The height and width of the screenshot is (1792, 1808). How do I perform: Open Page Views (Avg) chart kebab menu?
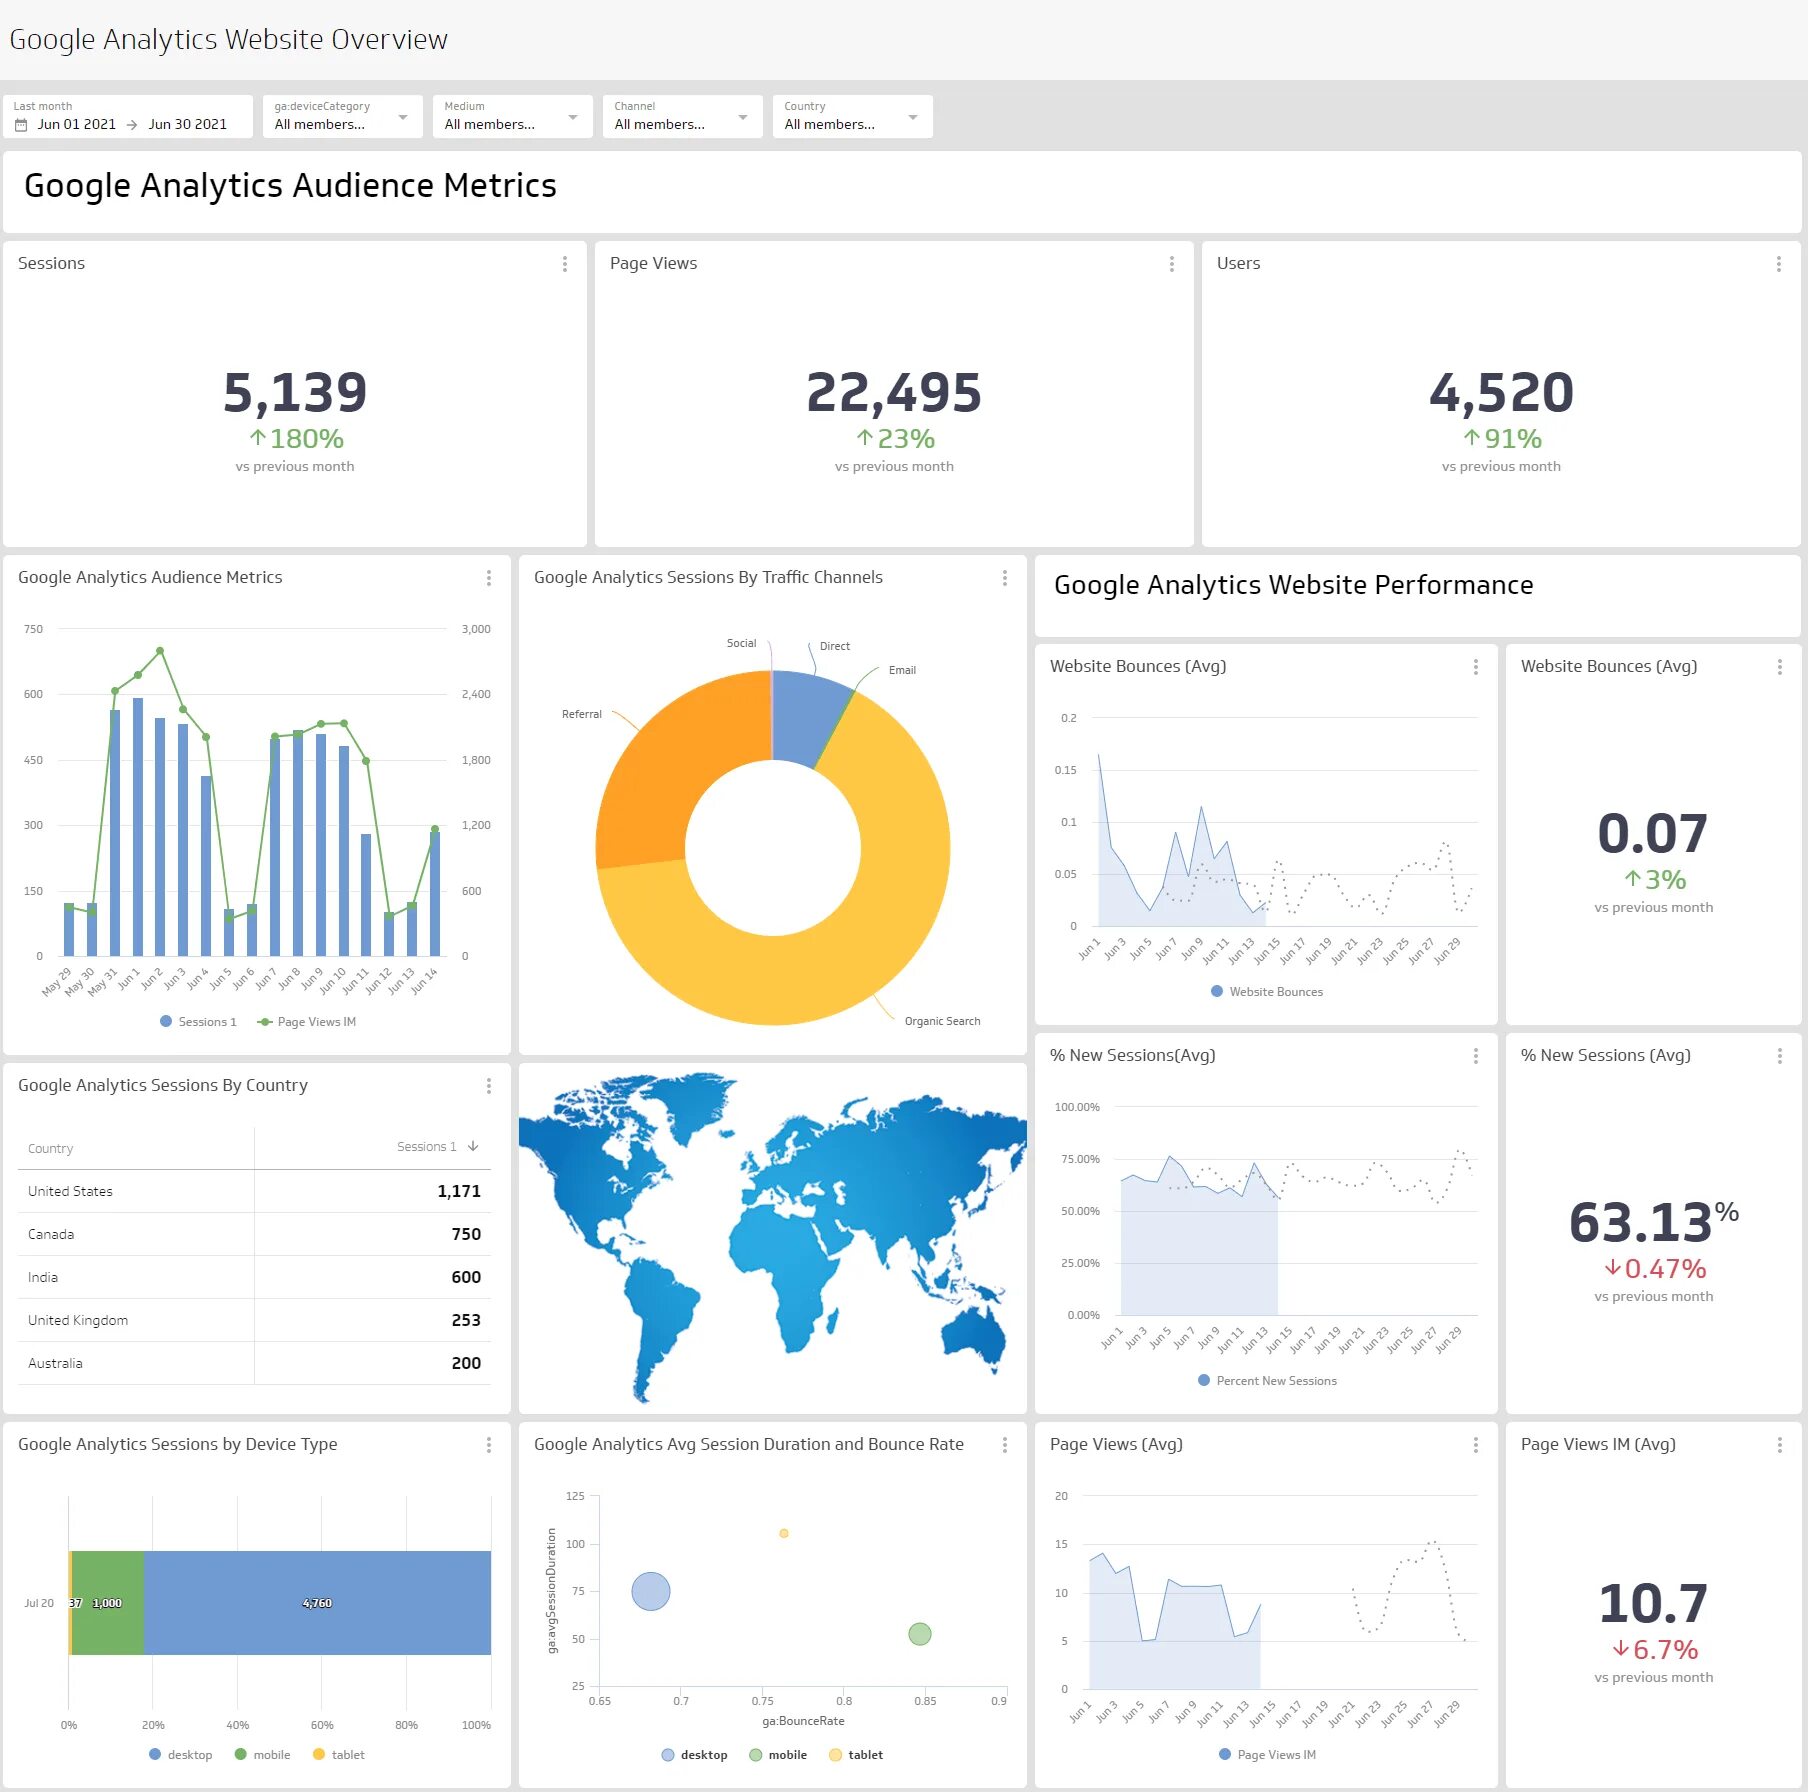[x=1476, y=1445]
